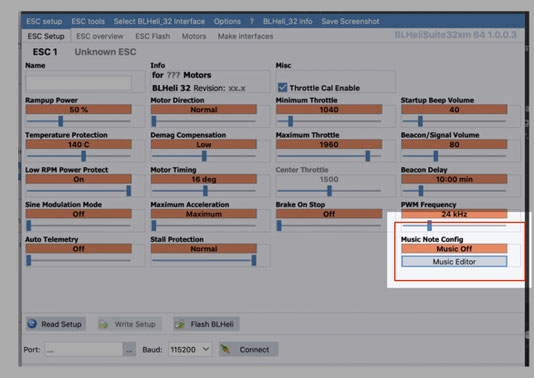Image resolution: width=534 pixels, height=378 pixels.
Task: Open the BLHeli_32 info menu
Action: 287,21
